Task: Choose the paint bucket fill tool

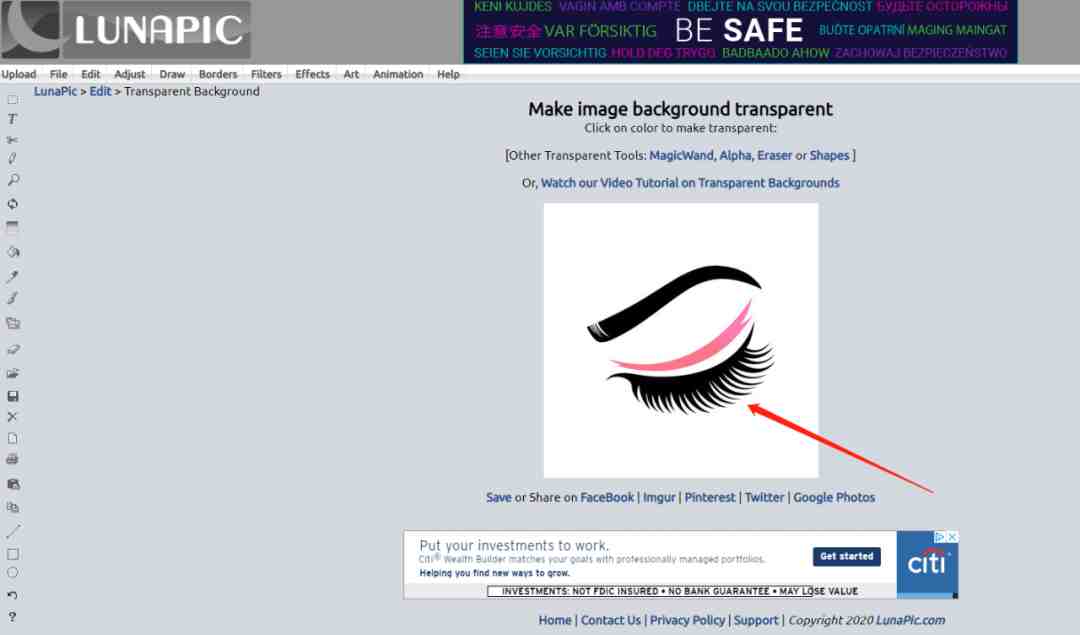Action: click(12, 251)
